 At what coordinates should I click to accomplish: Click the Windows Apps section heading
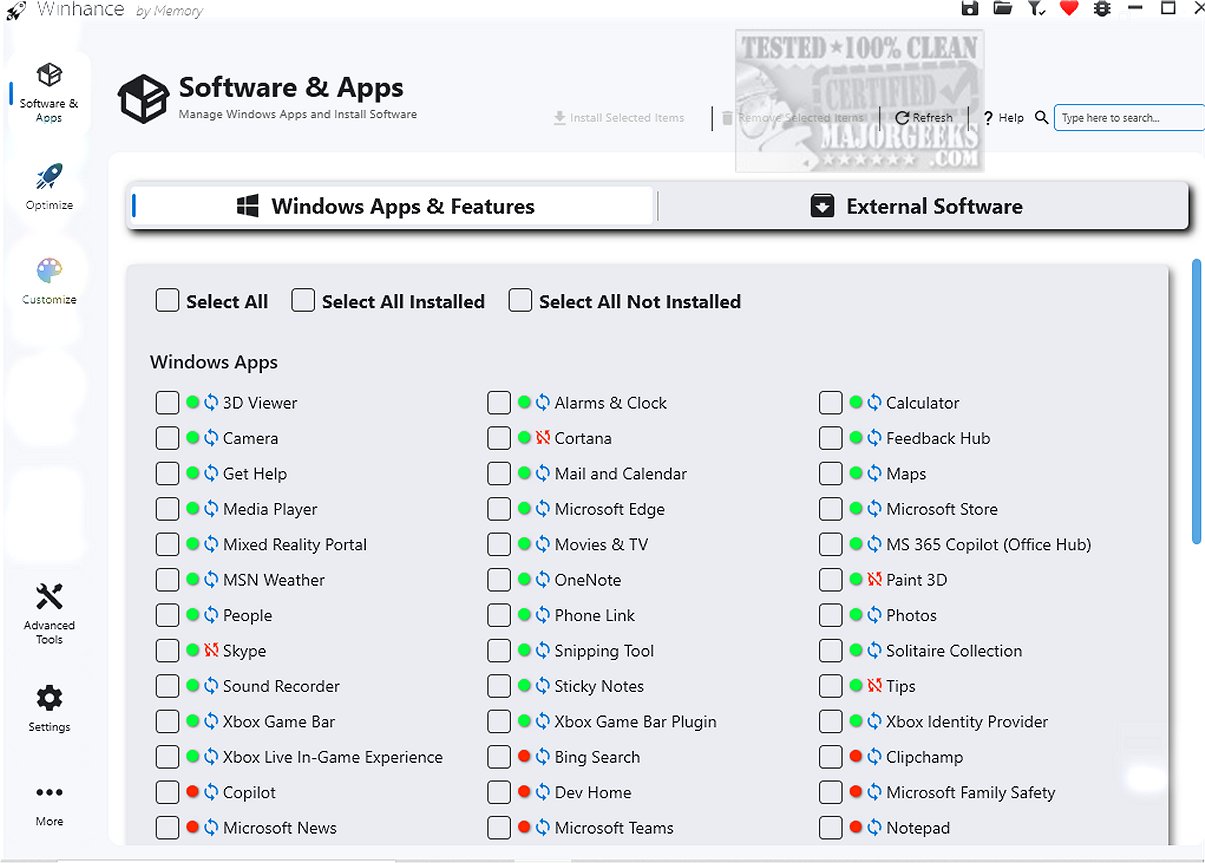(214, 362)
